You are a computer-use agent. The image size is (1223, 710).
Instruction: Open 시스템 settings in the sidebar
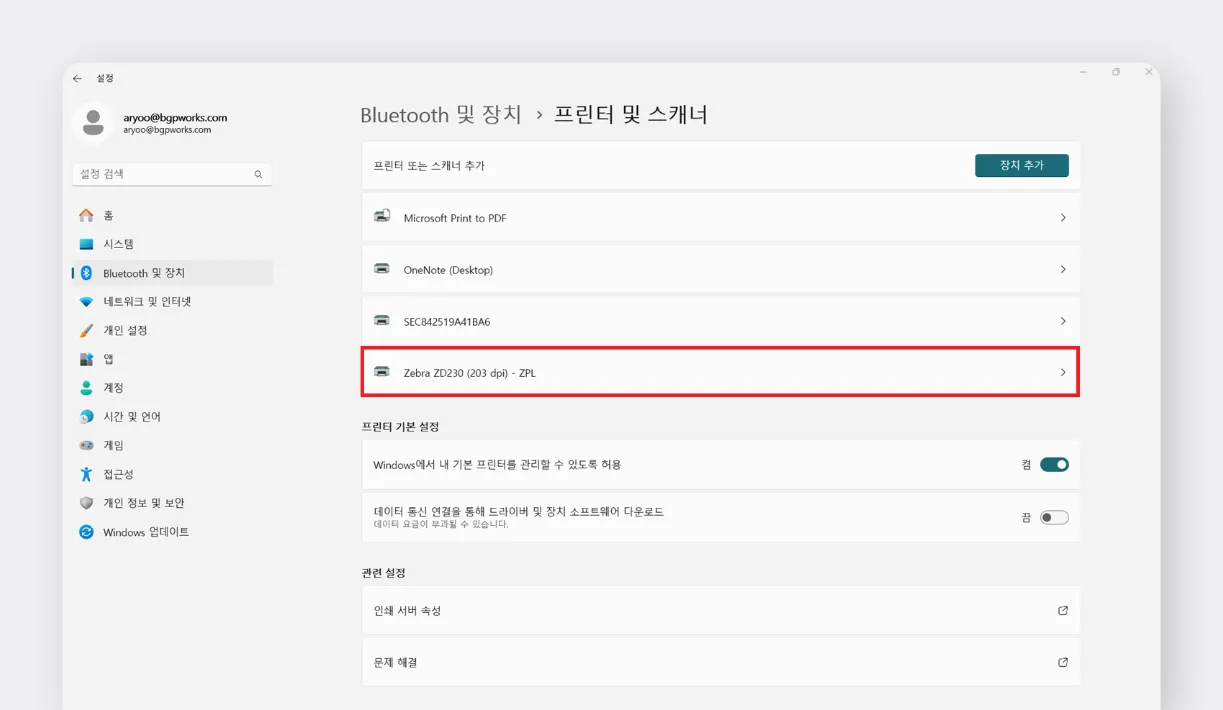tap(172, 244)
